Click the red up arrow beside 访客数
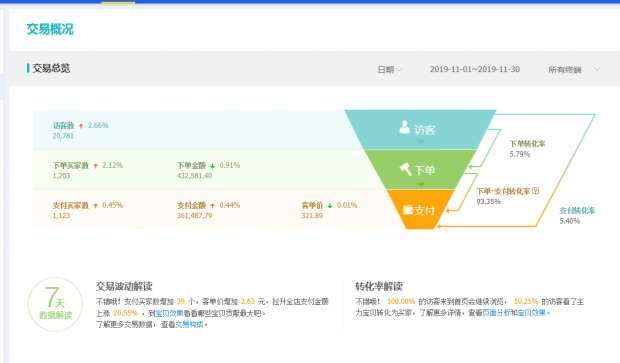Screen dimensions: 620x363 [81, 126]
